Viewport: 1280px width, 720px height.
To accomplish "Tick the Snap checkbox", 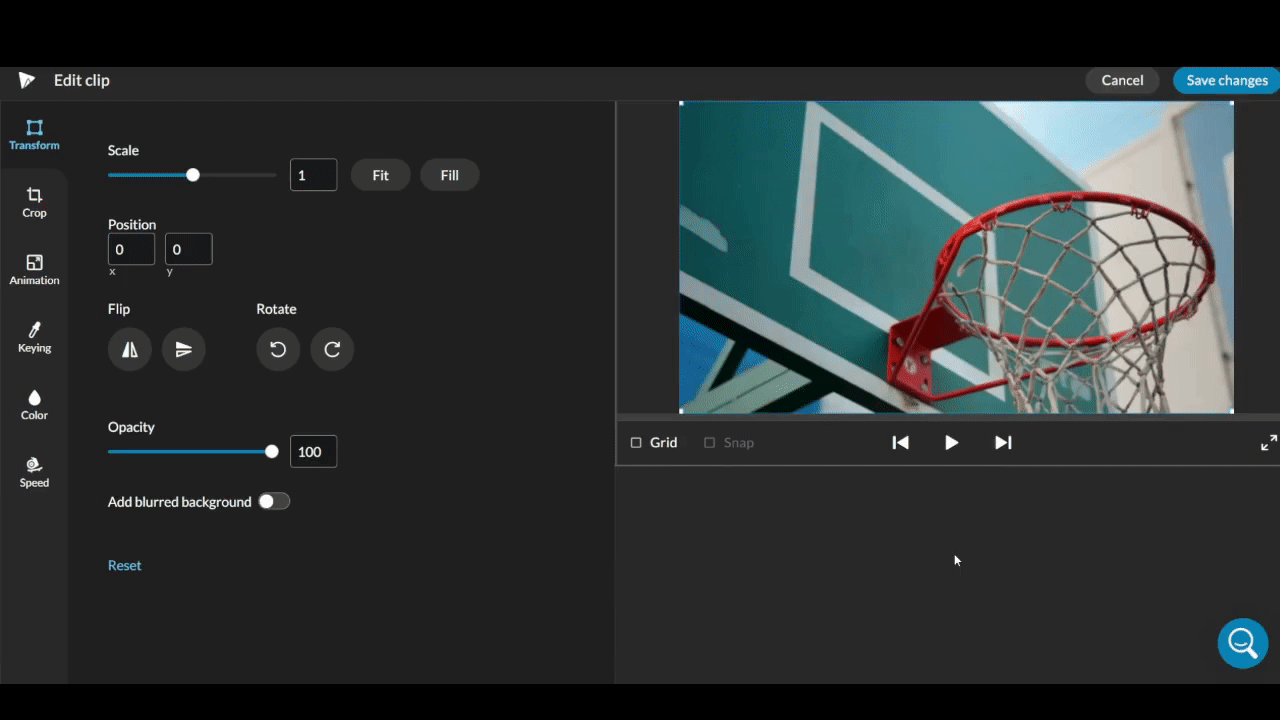I will tap(710, 443).
